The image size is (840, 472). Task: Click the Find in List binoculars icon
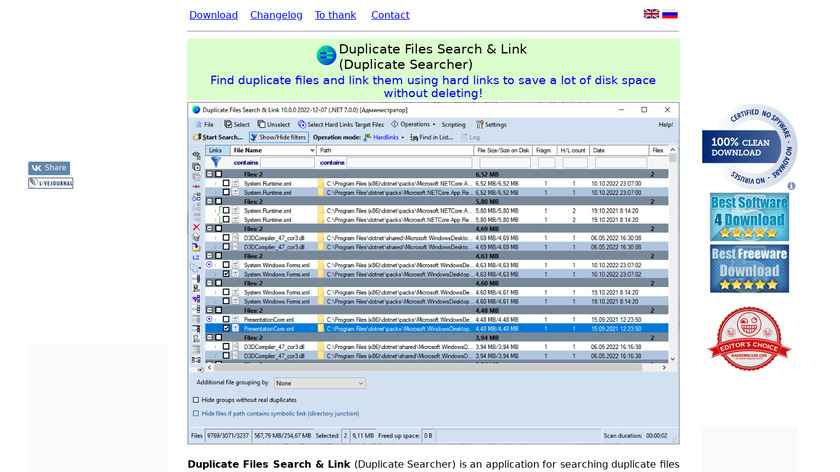pyautogui.click(x=414, y=137)
